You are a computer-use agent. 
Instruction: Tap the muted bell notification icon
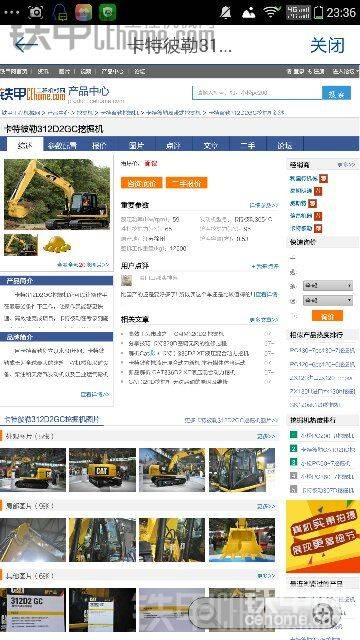coord(225,12)
